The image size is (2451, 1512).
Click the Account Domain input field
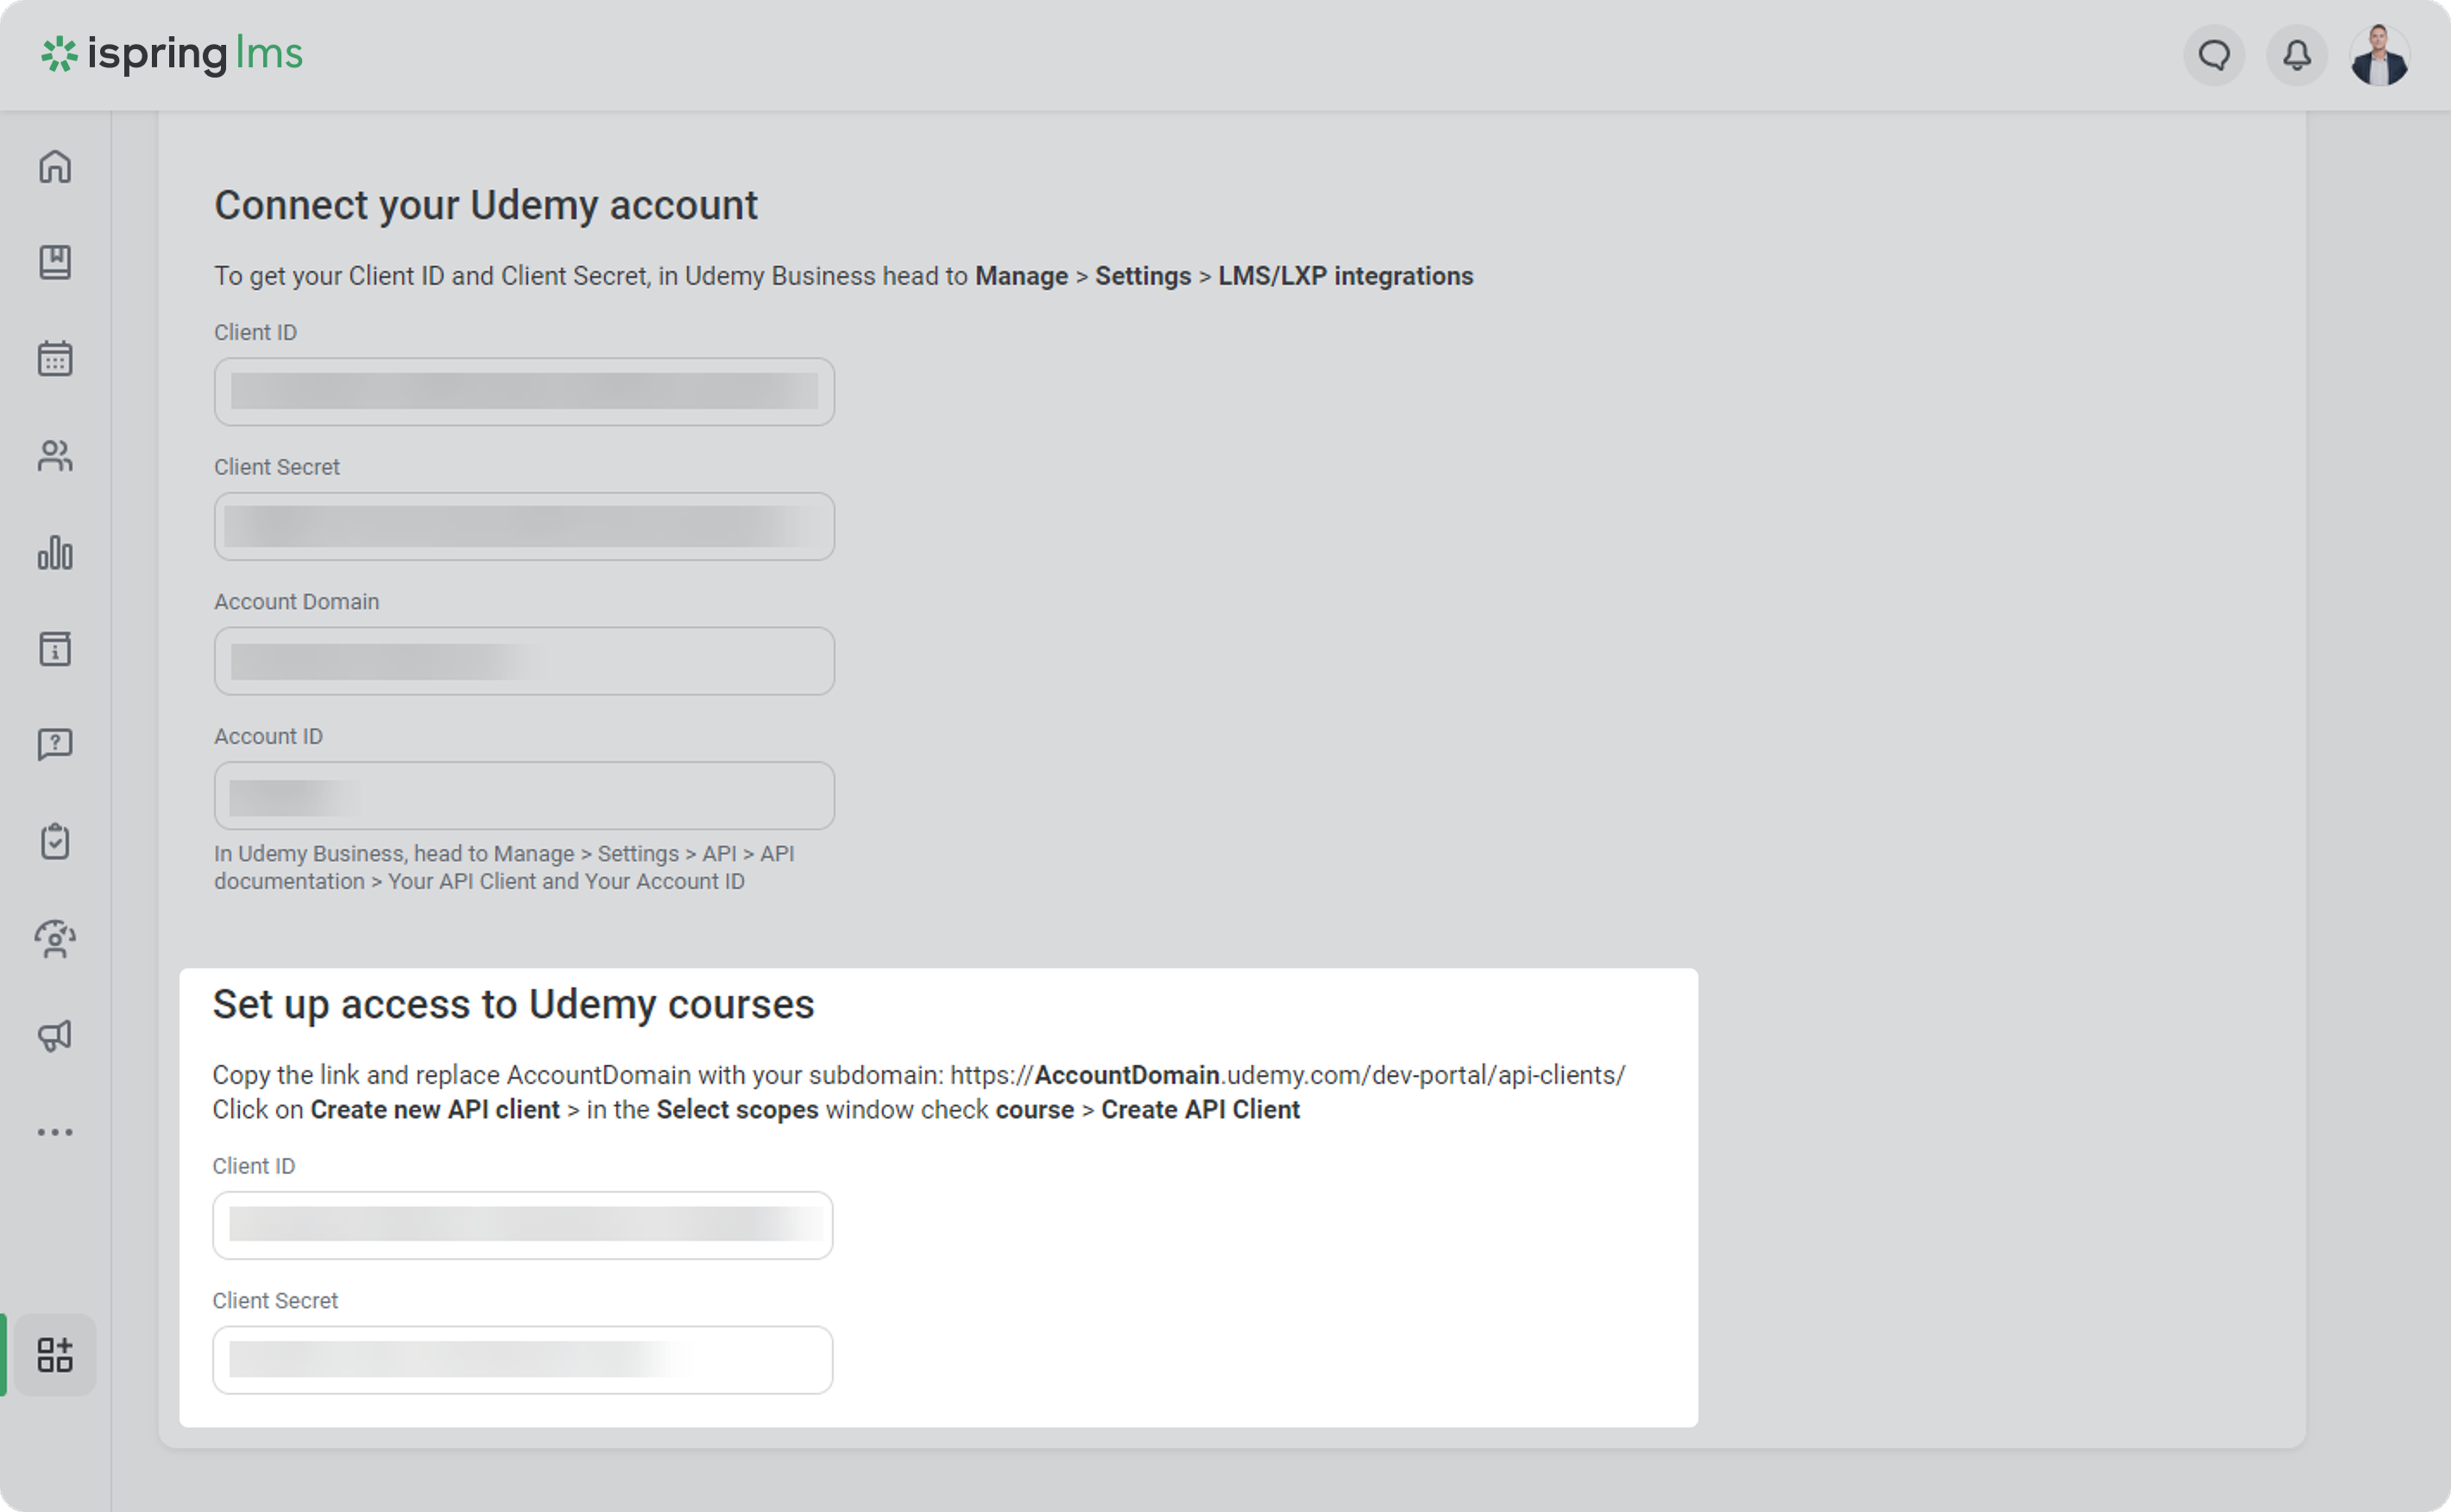coord(524,661)
